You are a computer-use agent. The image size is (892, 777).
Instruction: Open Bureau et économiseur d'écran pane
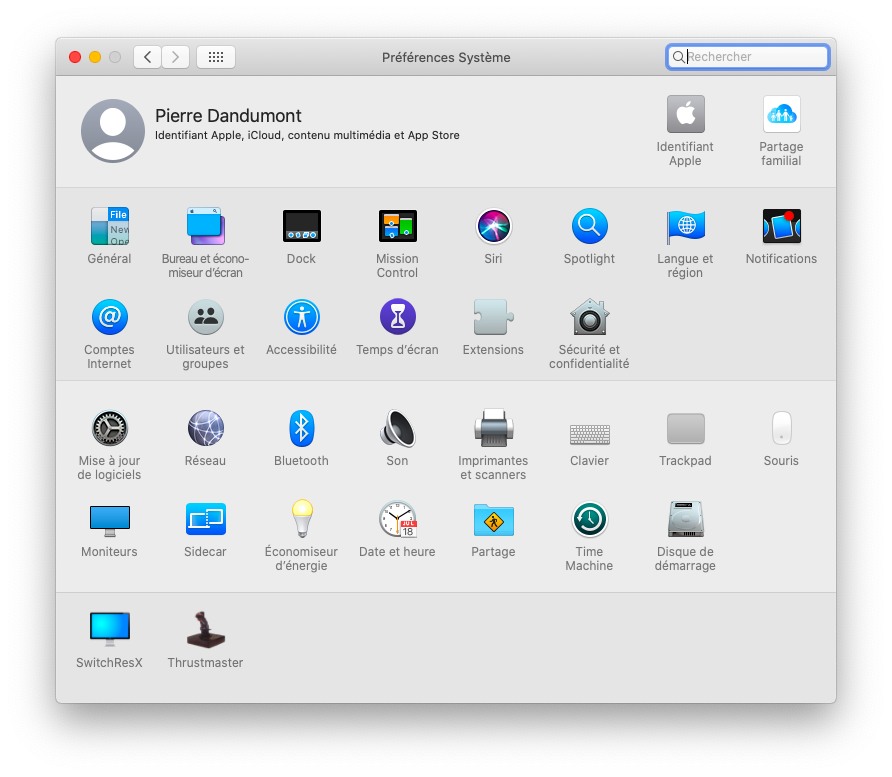[206, 226]
